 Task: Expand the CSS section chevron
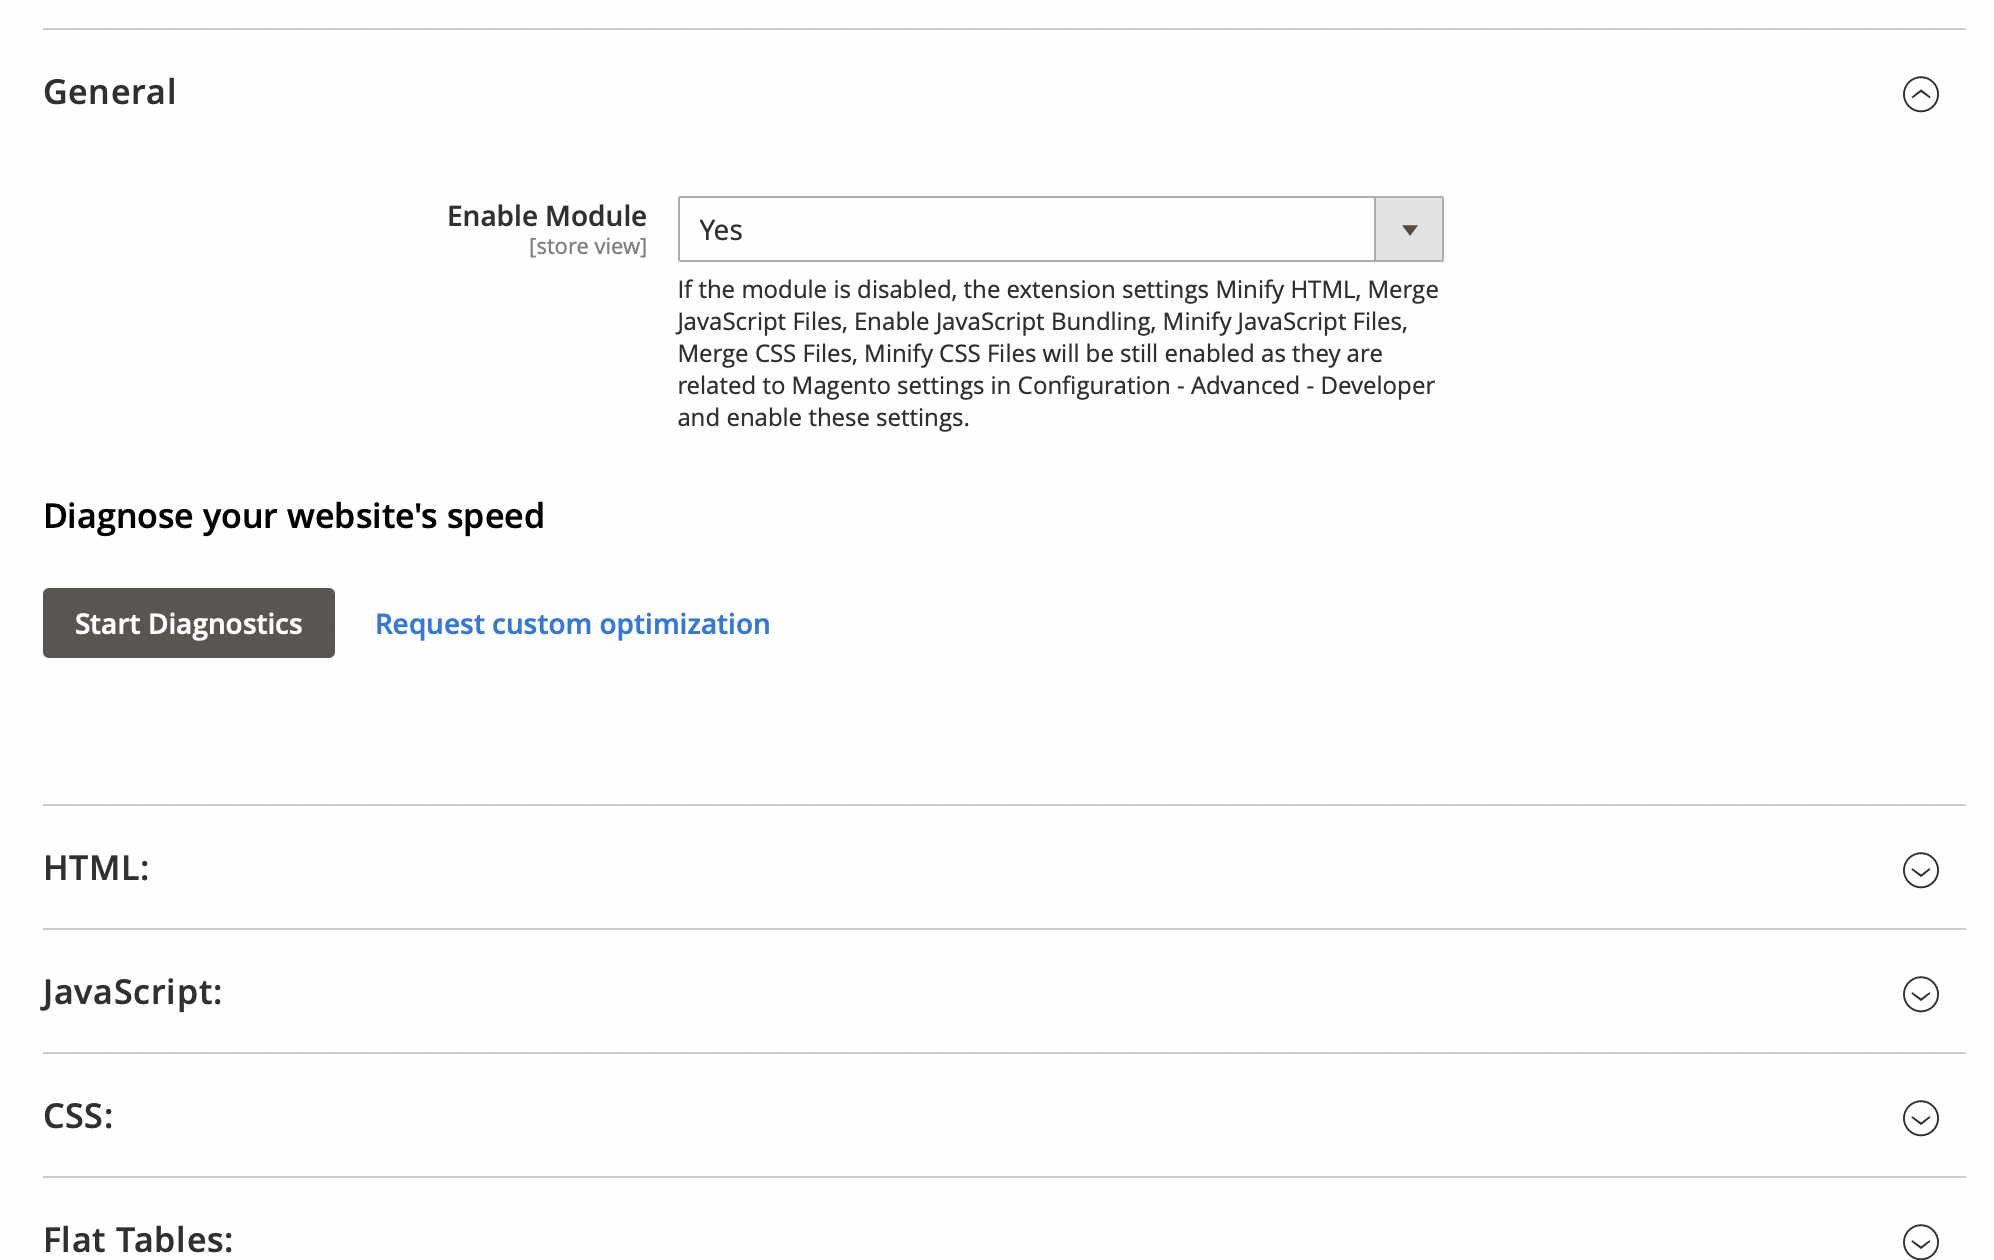[x=1920, y=1118]
